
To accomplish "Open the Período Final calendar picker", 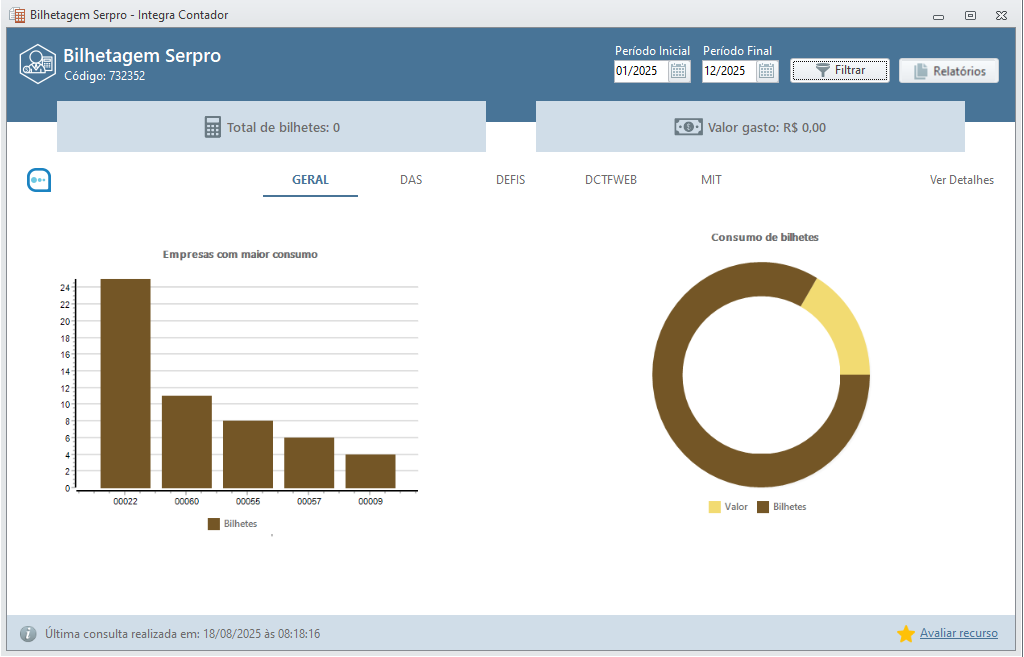I will [x=767, y=71].
